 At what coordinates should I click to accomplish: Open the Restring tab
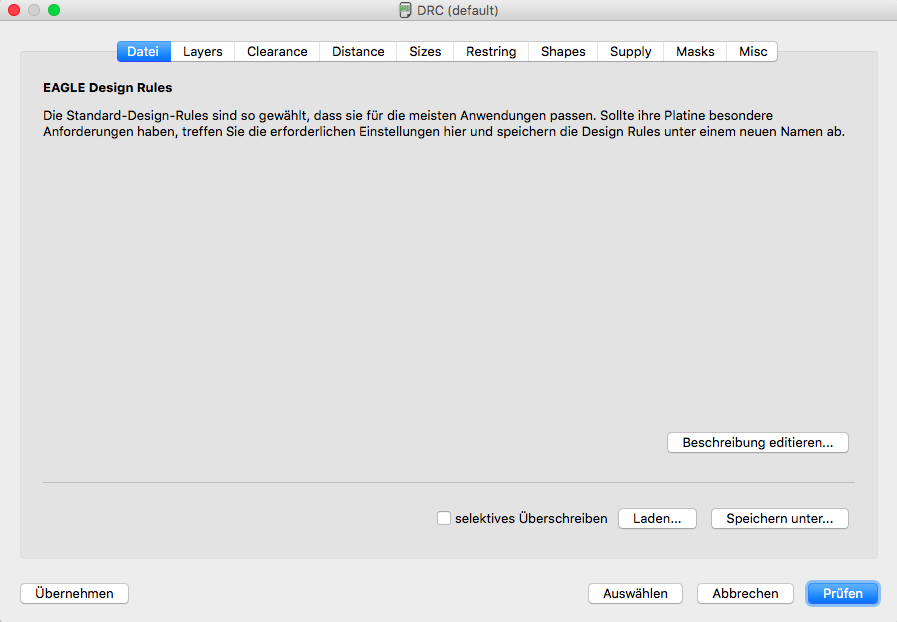coord(491,51)
